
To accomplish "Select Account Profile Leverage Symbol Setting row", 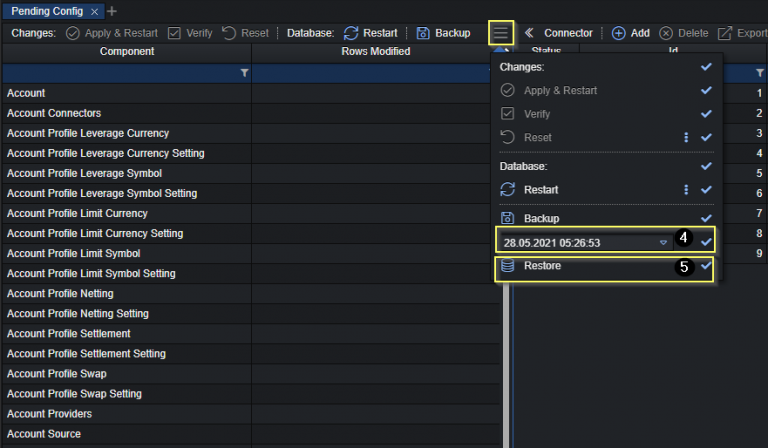I will (251, 193).
